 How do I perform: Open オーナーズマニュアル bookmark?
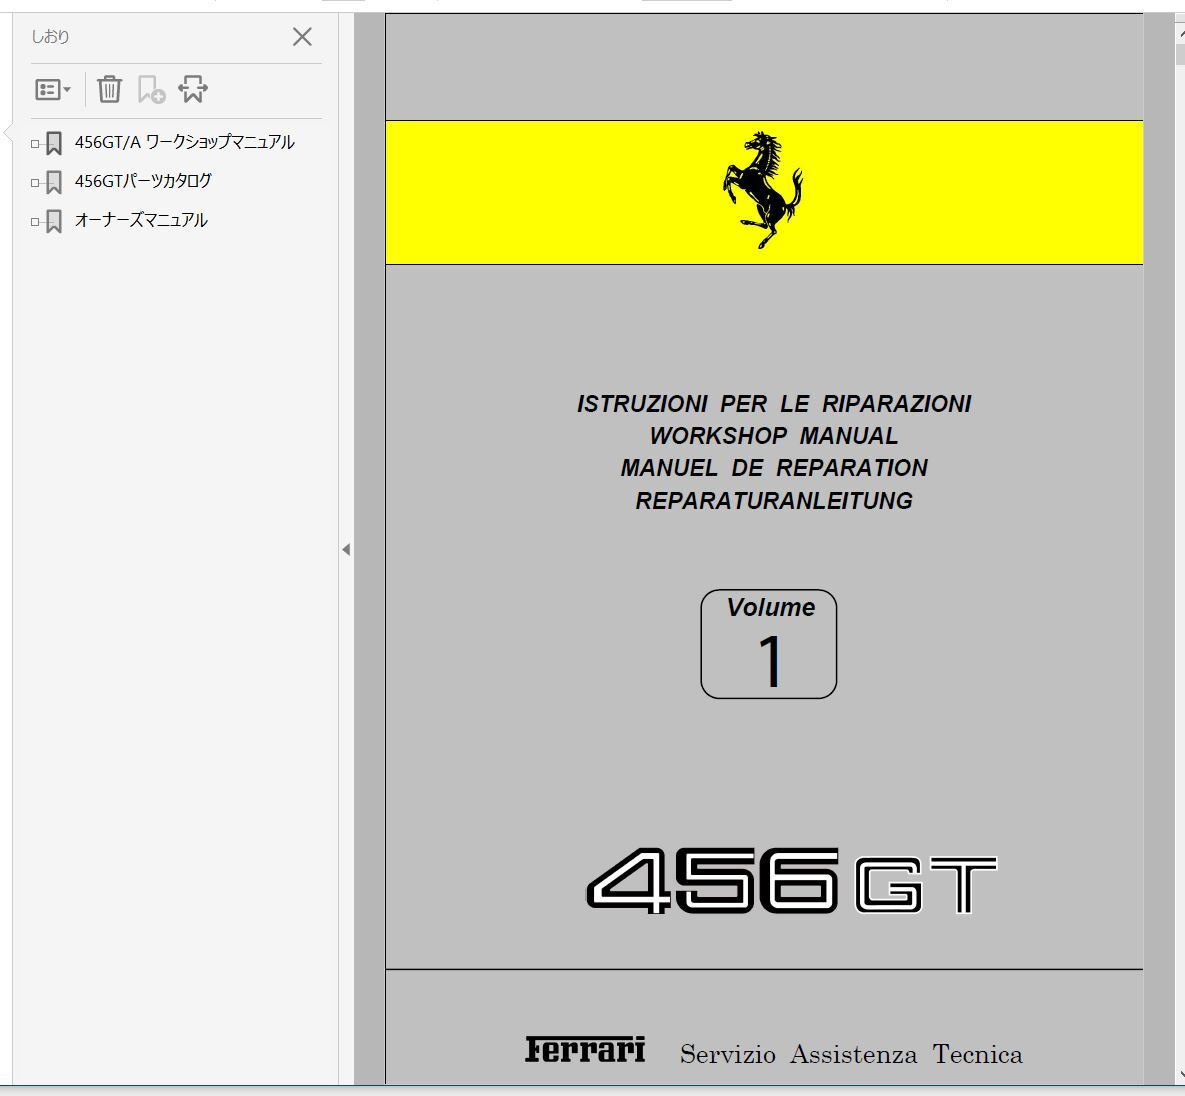click(141, 221)
